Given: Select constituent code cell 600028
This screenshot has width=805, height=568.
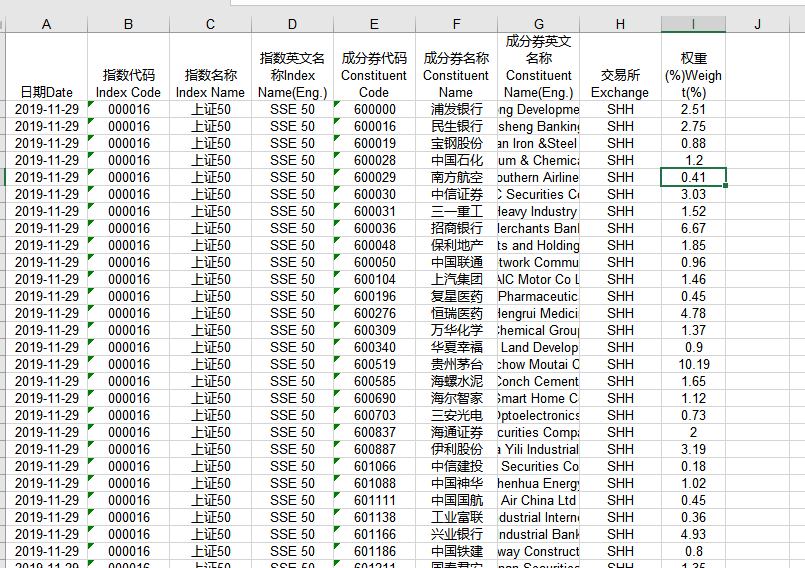Looking at the screenshot, I should tap(374, 160).
